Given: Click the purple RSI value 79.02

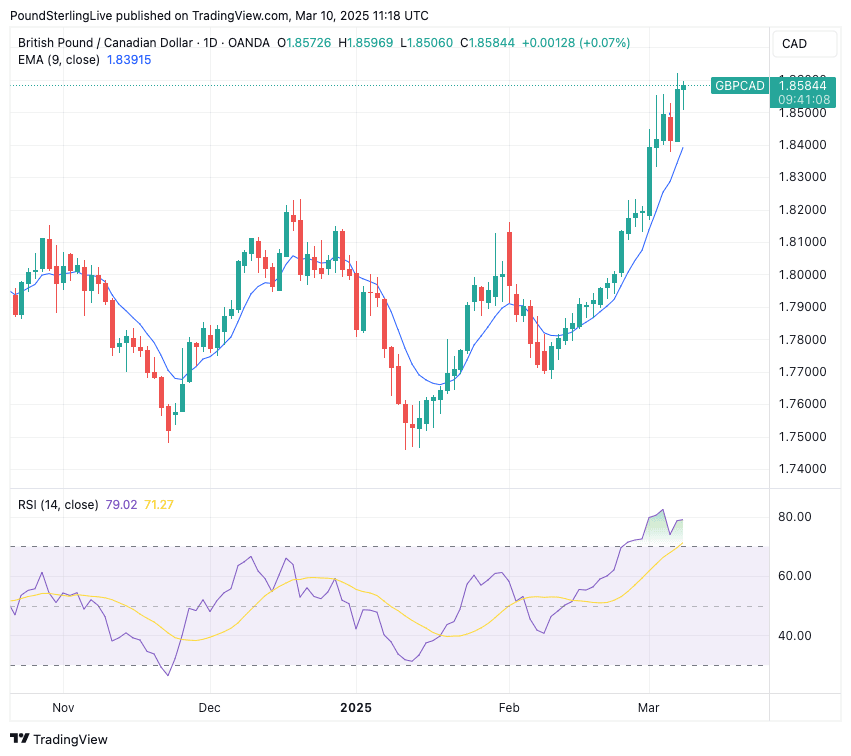Looking at the screenshot, I should click(x=121, y=505).
